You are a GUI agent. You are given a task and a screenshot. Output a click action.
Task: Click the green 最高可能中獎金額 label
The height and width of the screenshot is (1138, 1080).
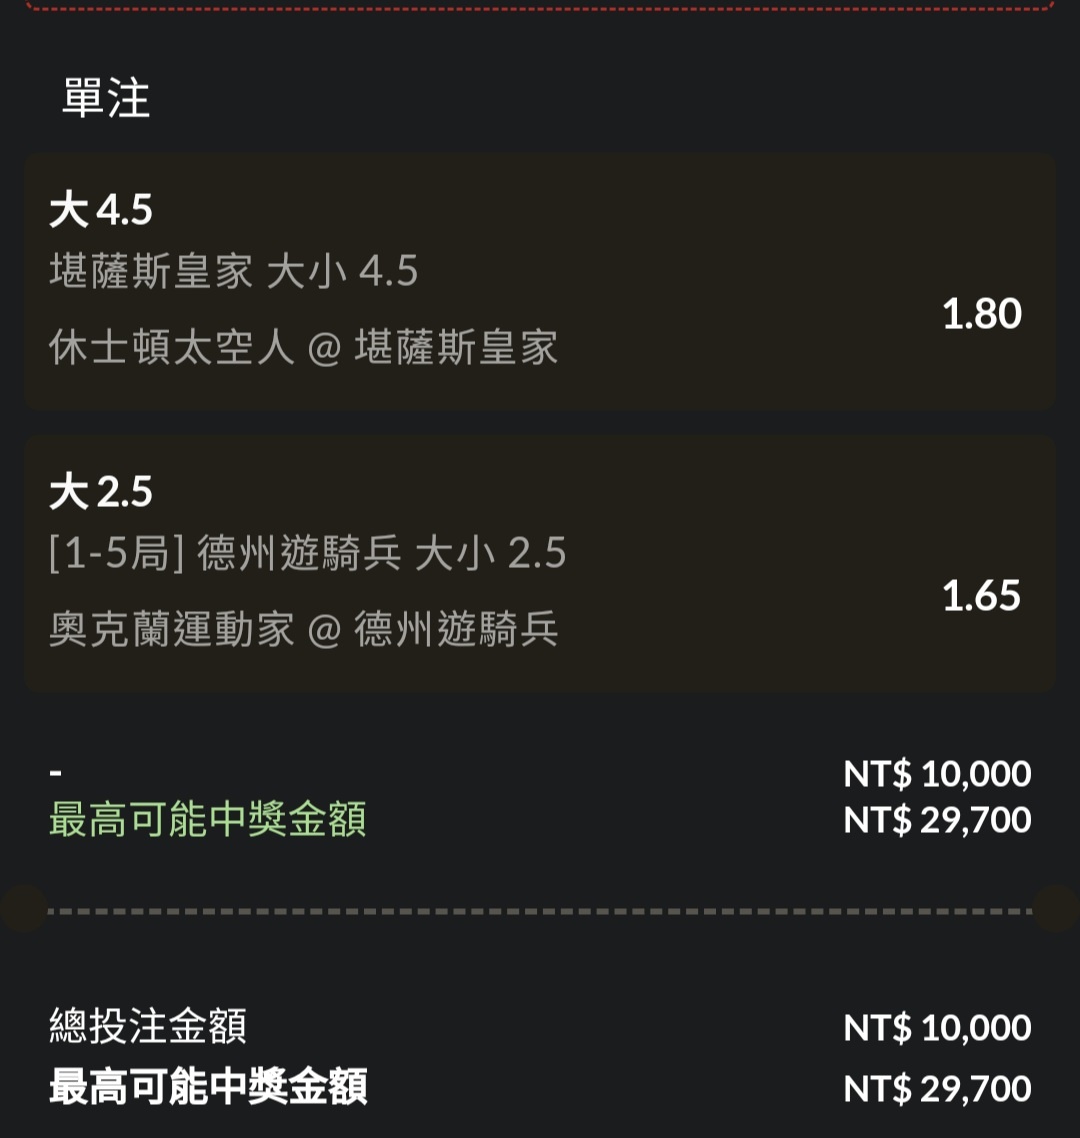pyautogui.click(x=208, y=820)
